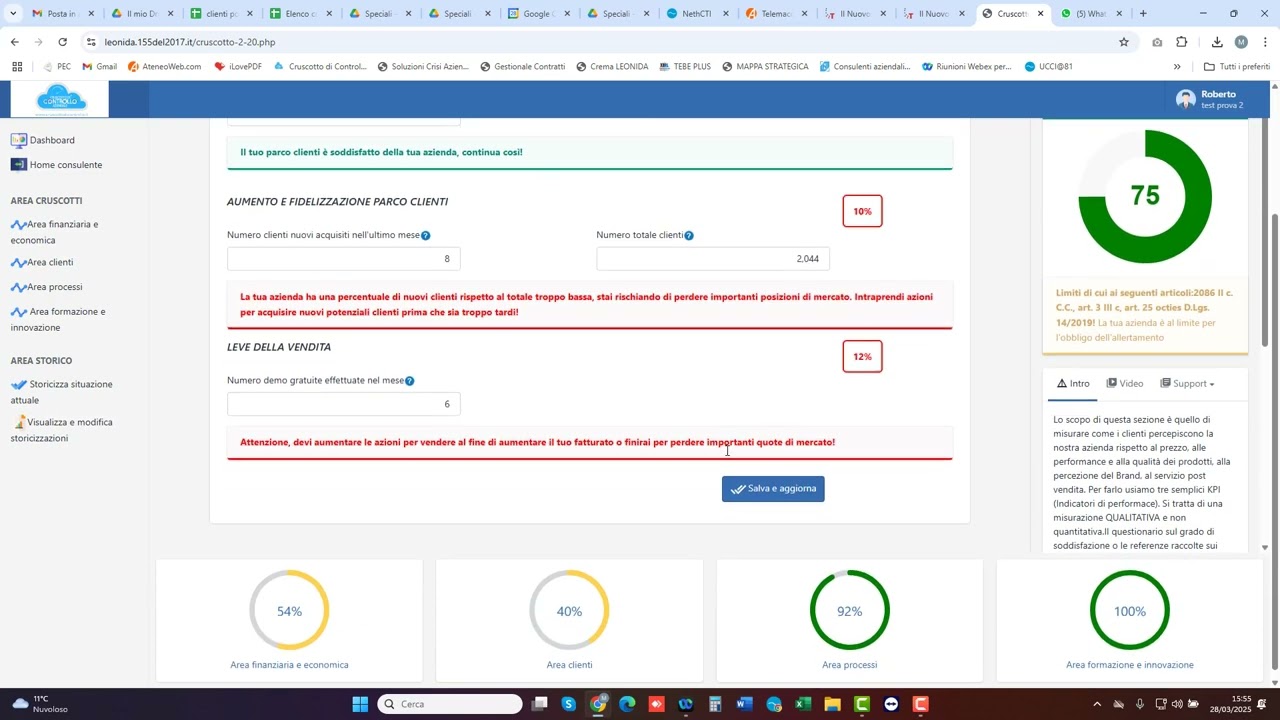Bookmark this page with star icon

tap(1124, 42)
